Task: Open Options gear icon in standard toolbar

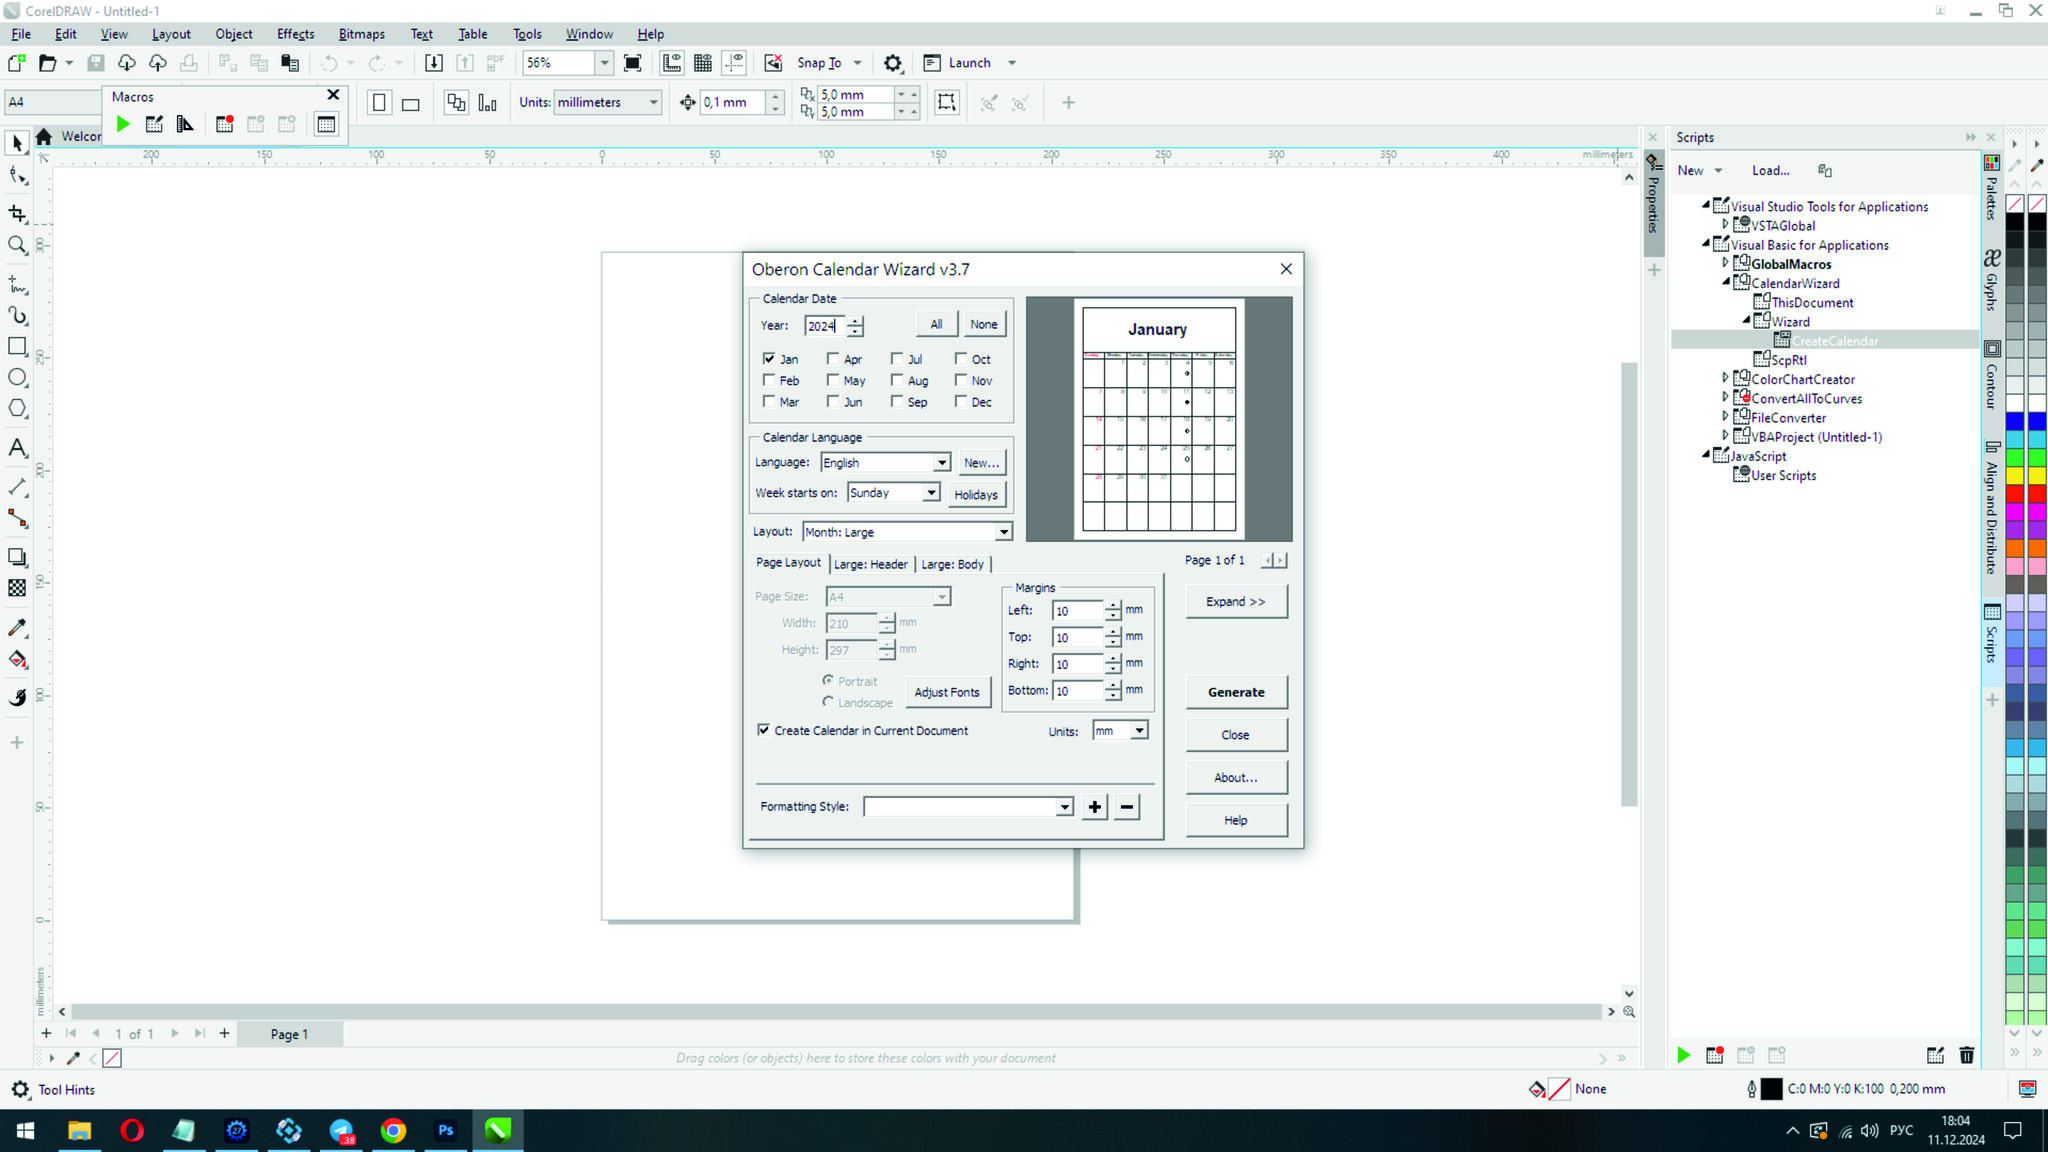Action: (x=892, y=63)
